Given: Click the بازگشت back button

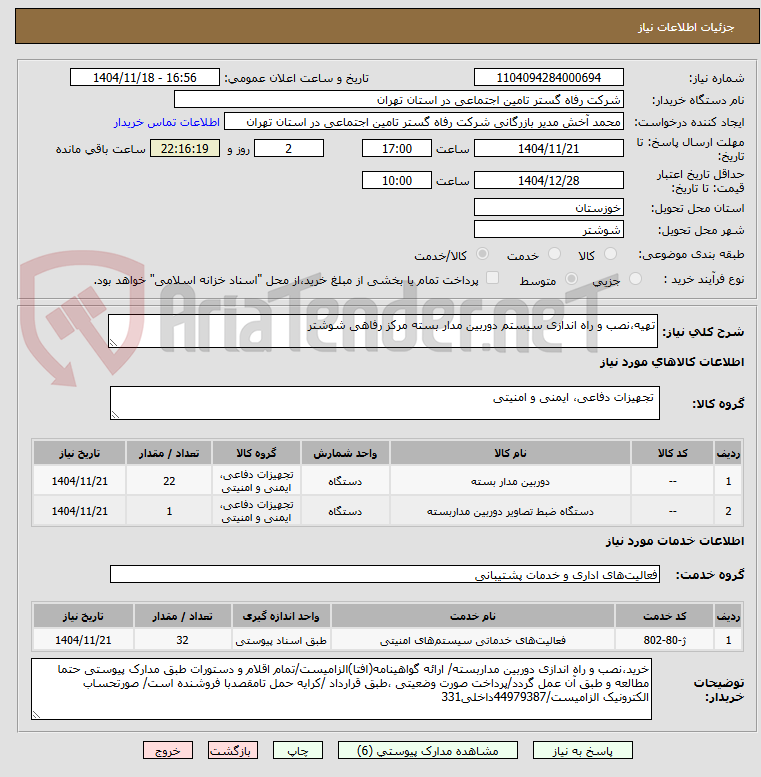Looking at the screenshot, I should coord(233,751).
